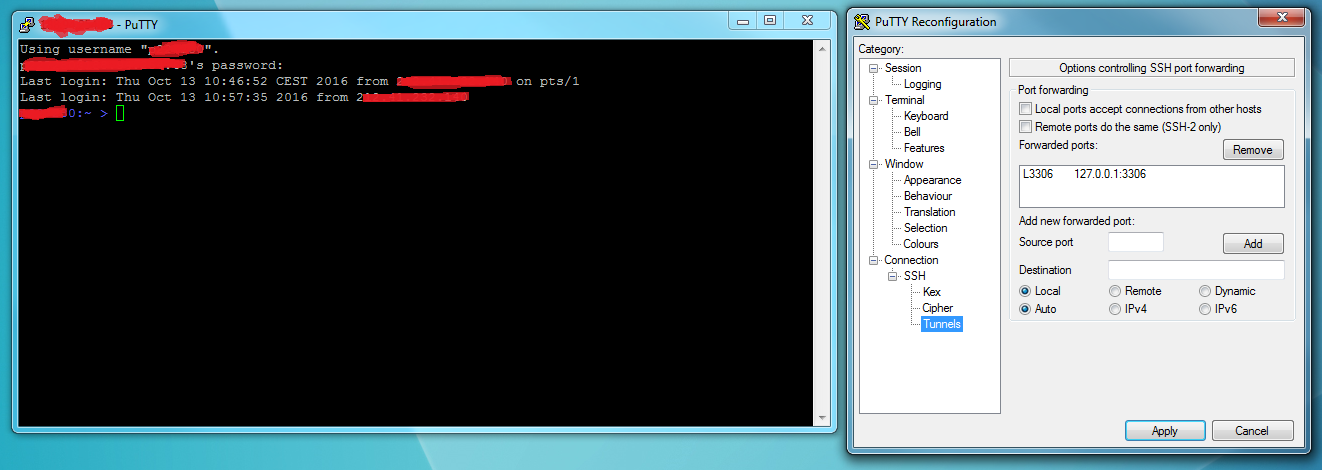Select the IPv6 radio button
Viewport: 1322px width, 470px height.
click(1205, 309)
